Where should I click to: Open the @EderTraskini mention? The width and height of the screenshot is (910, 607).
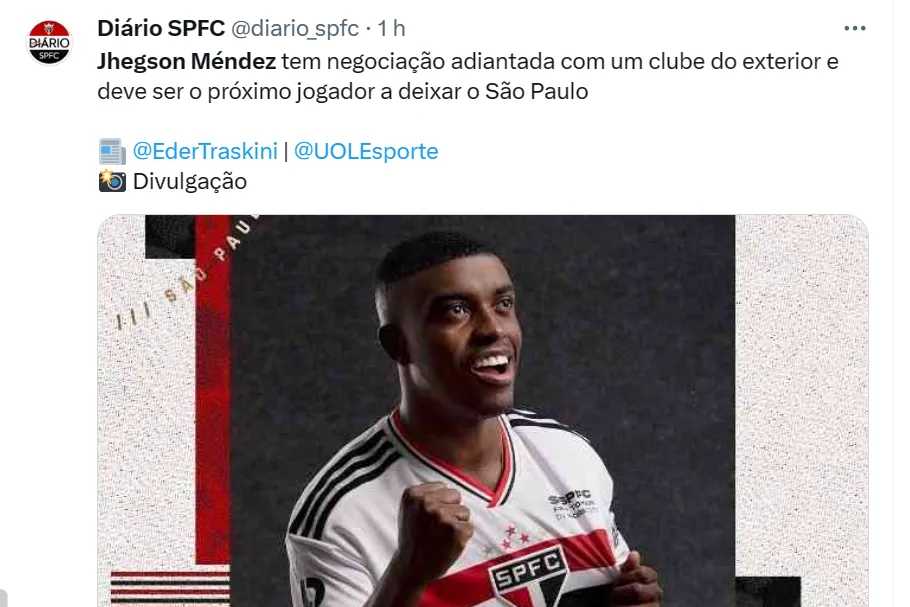205,151
